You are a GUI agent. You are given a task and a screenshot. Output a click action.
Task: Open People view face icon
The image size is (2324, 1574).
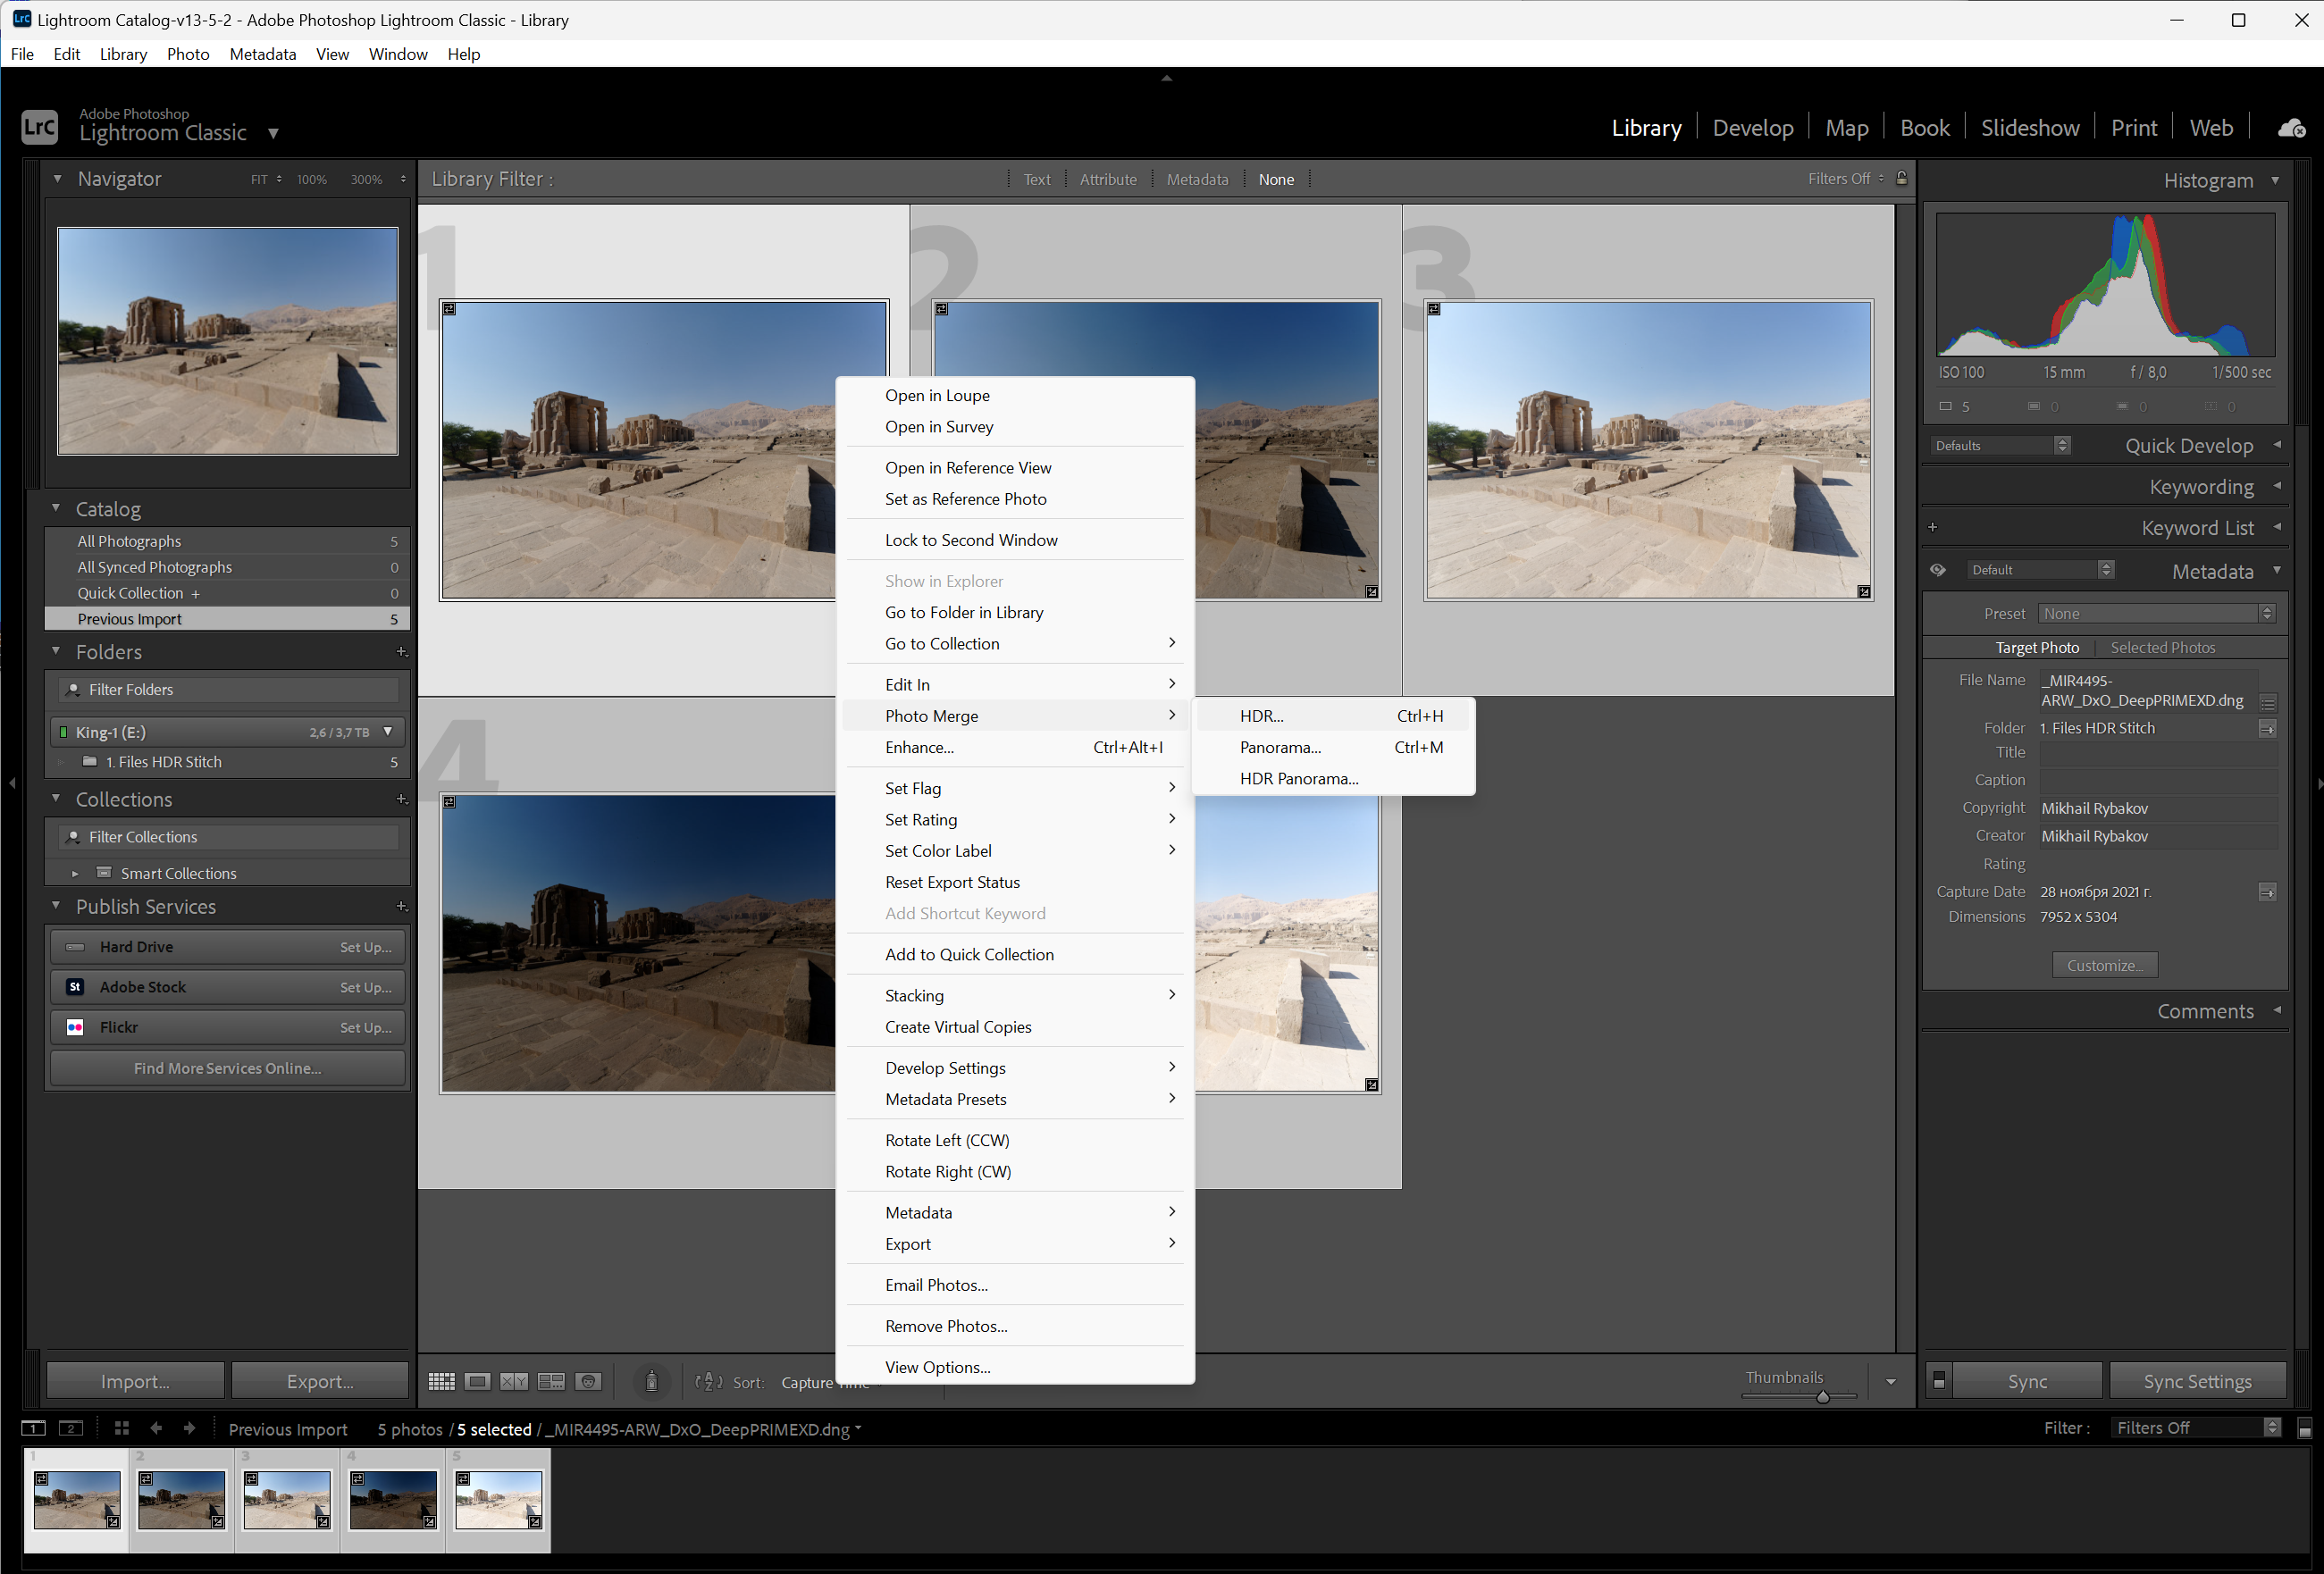(589, 1381)
